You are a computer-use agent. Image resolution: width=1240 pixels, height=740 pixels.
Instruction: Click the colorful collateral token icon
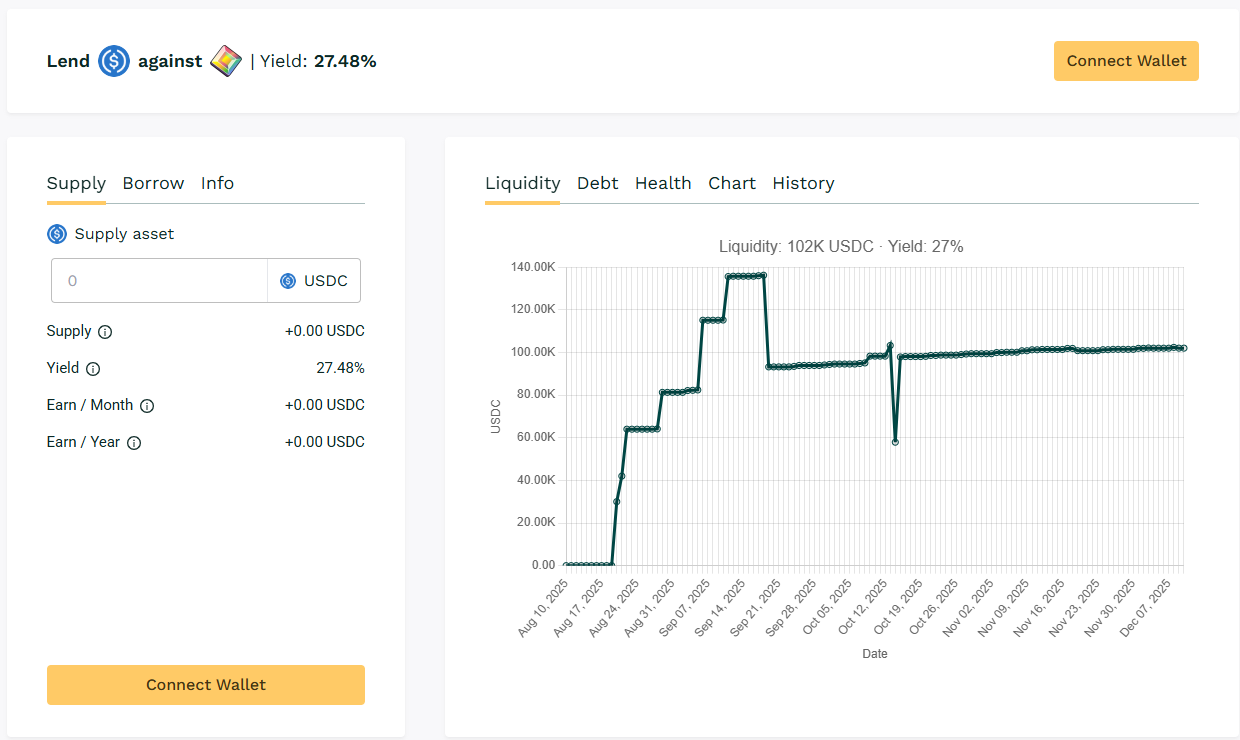pyautogui.click(x=226, y=61)
